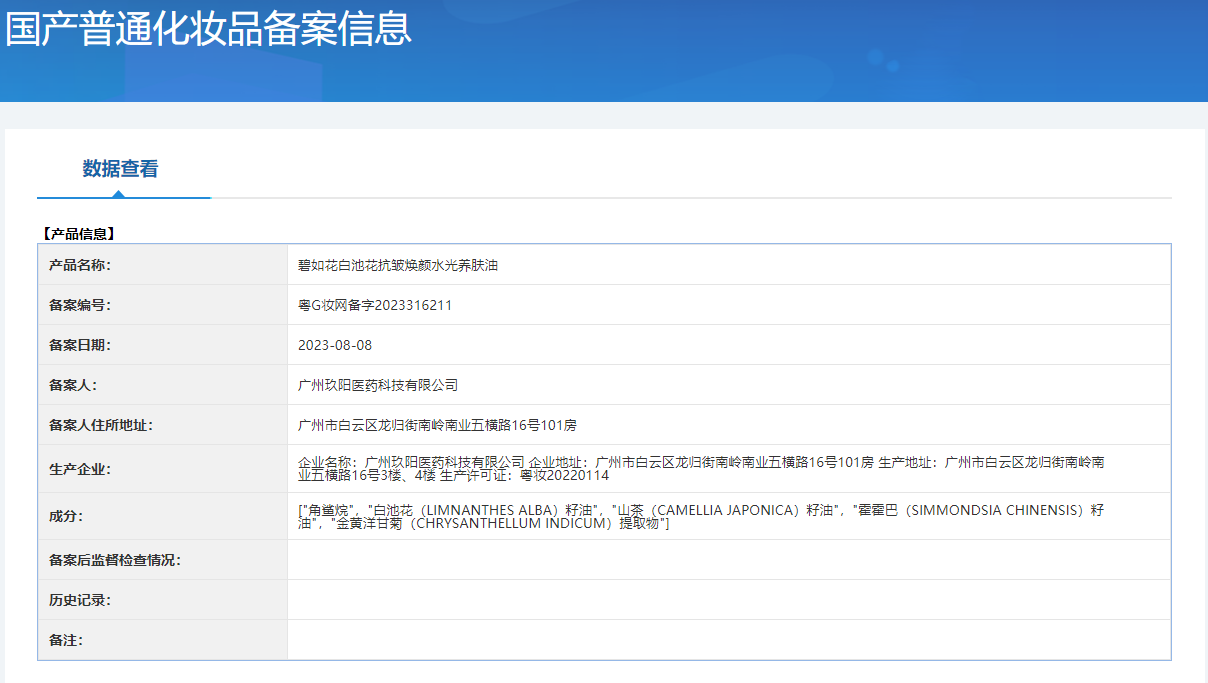This screenshot has width=1208, height=683.
Task: Select the ingredient list starting with 角鲨烷
Action: click(x=700, y=516)
